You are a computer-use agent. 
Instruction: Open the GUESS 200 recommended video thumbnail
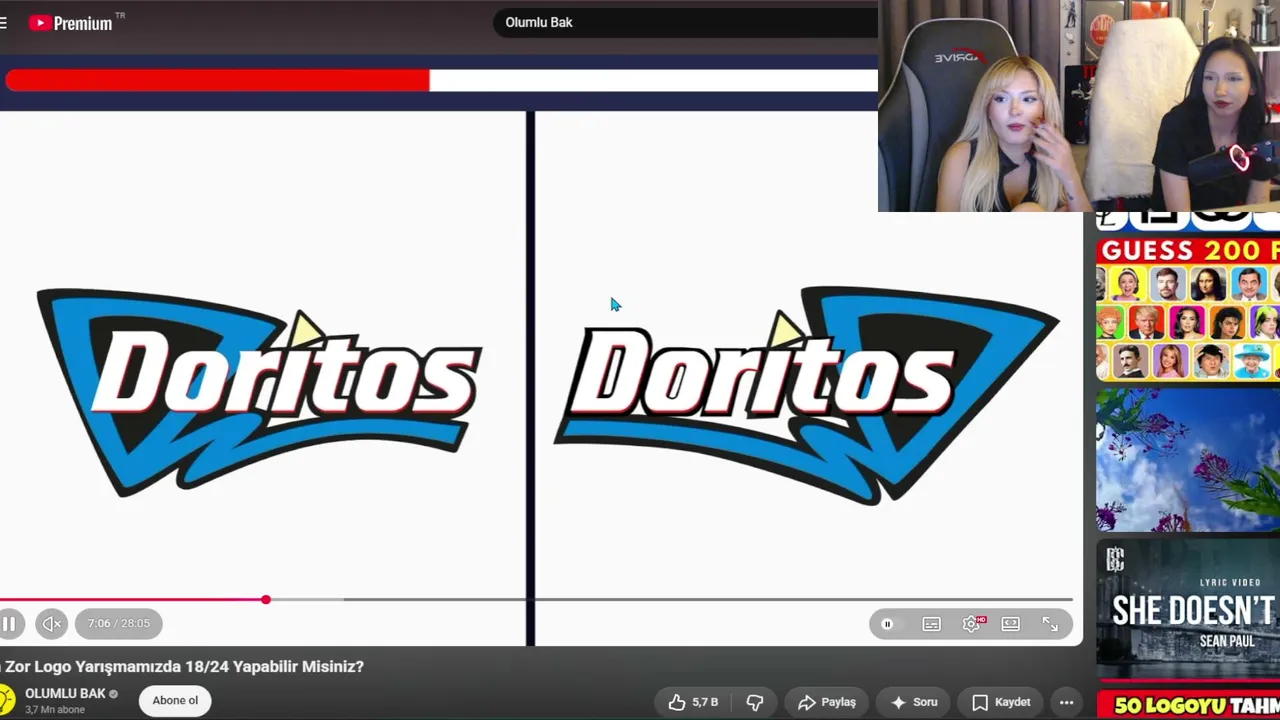pyautogui.click(x=1188, y=309)
